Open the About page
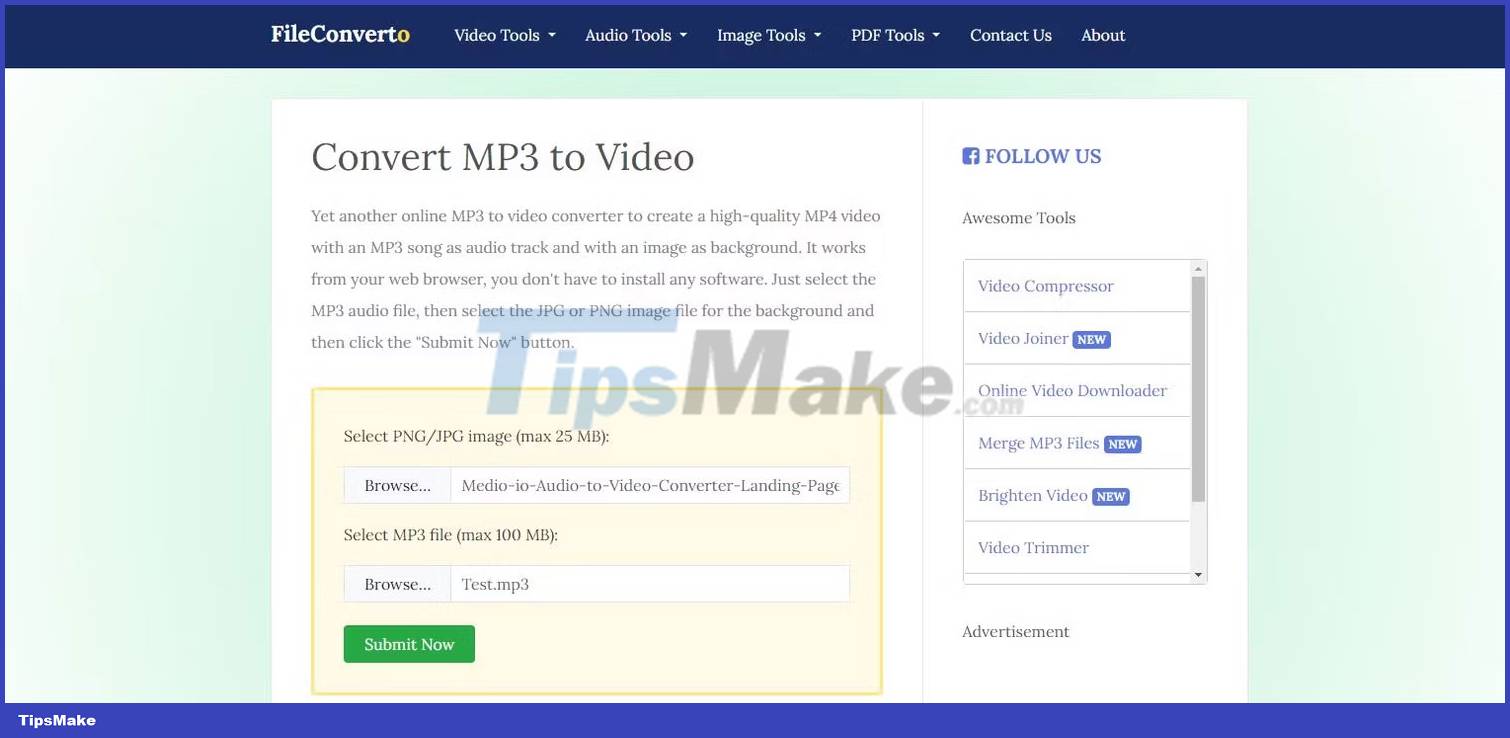 (1102, 35)
